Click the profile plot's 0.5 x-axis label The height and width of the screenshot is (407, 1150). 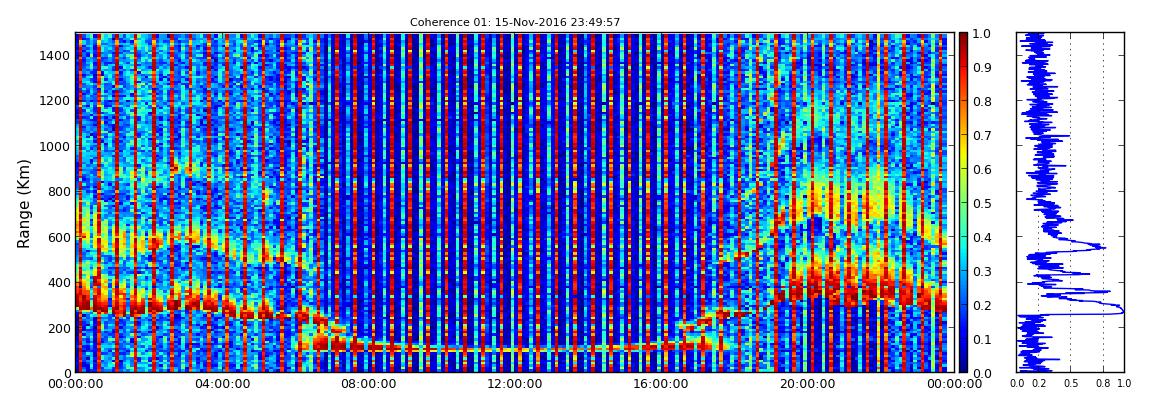point(1070,384)
